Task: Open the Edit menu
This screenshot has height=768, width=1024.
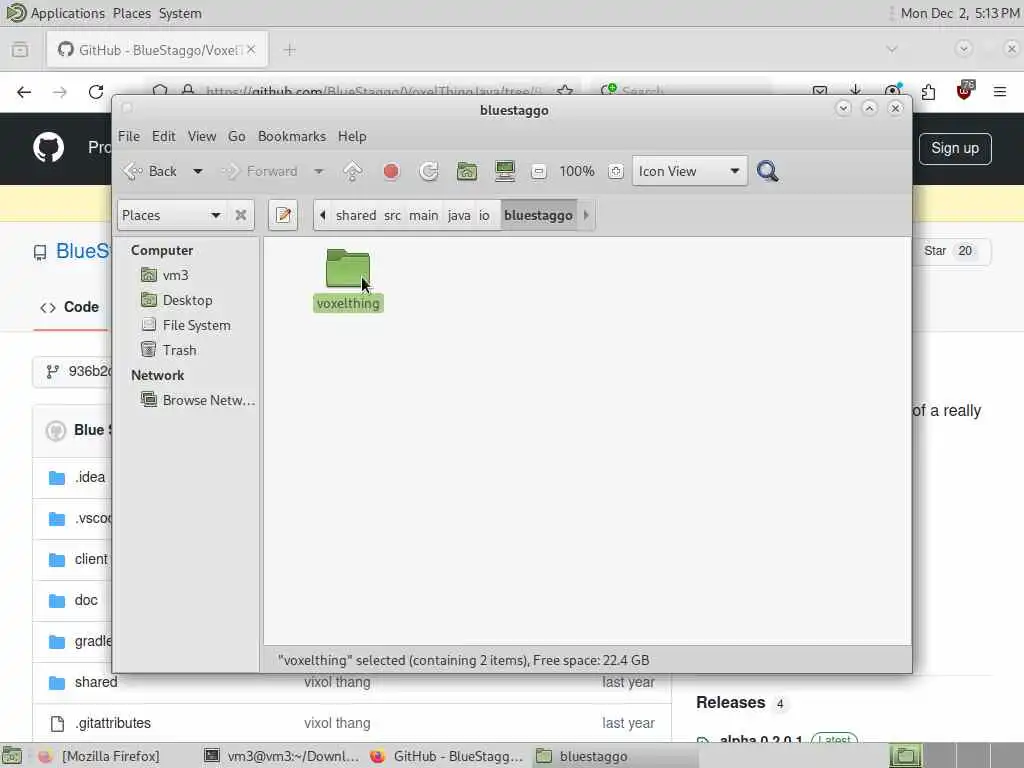Action: click(x=163, y=136)
